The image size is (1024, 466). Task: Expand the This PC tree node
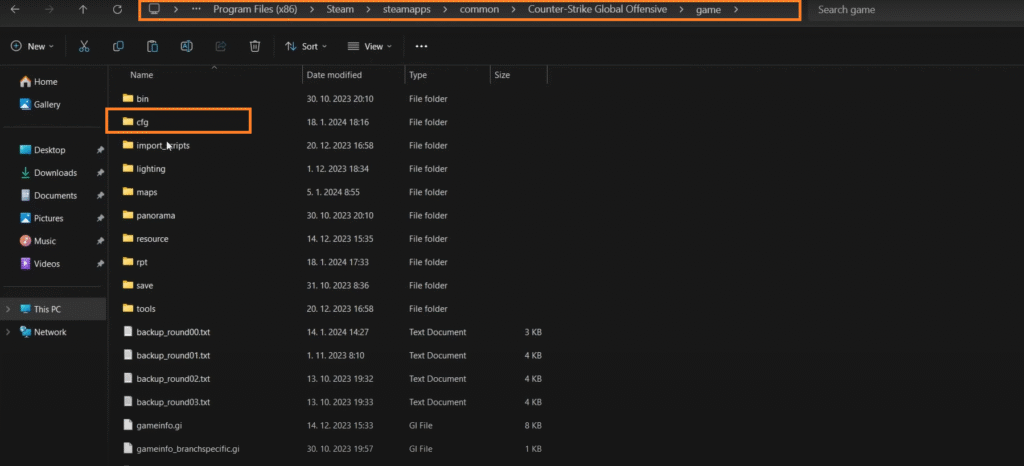9,309
